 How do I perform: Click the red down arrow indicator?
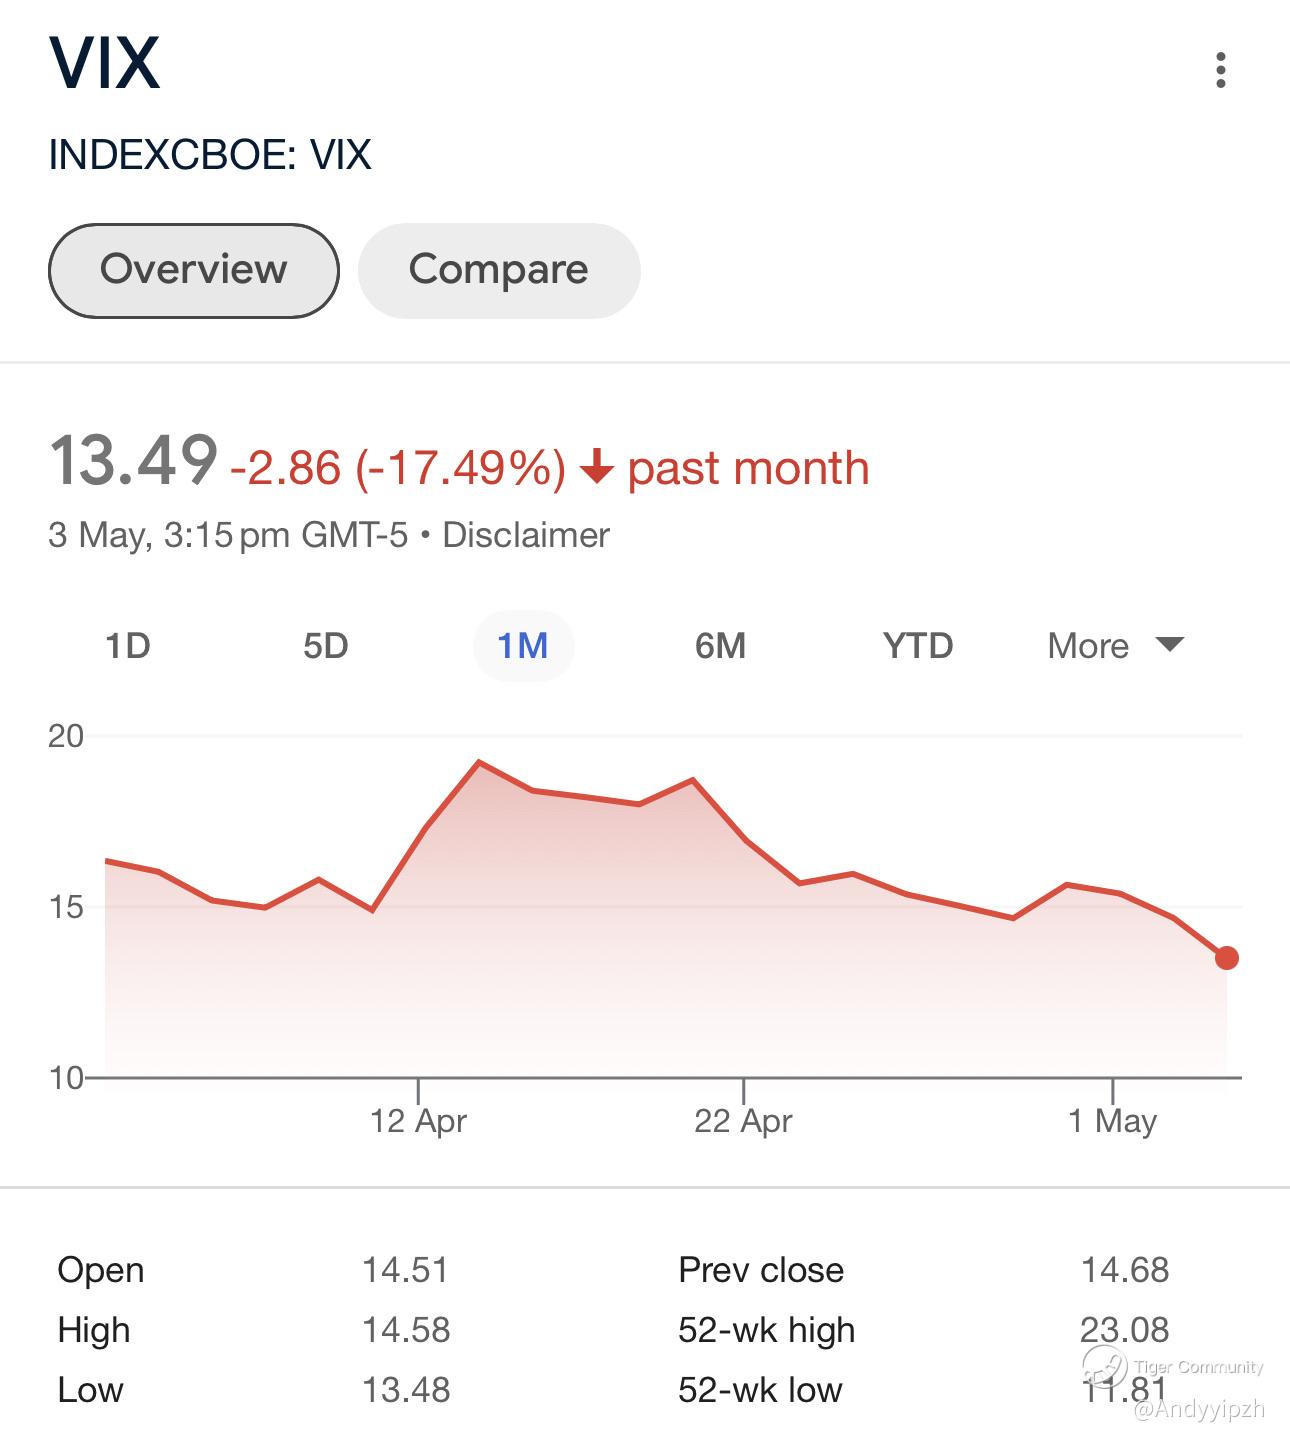(596, 467)
